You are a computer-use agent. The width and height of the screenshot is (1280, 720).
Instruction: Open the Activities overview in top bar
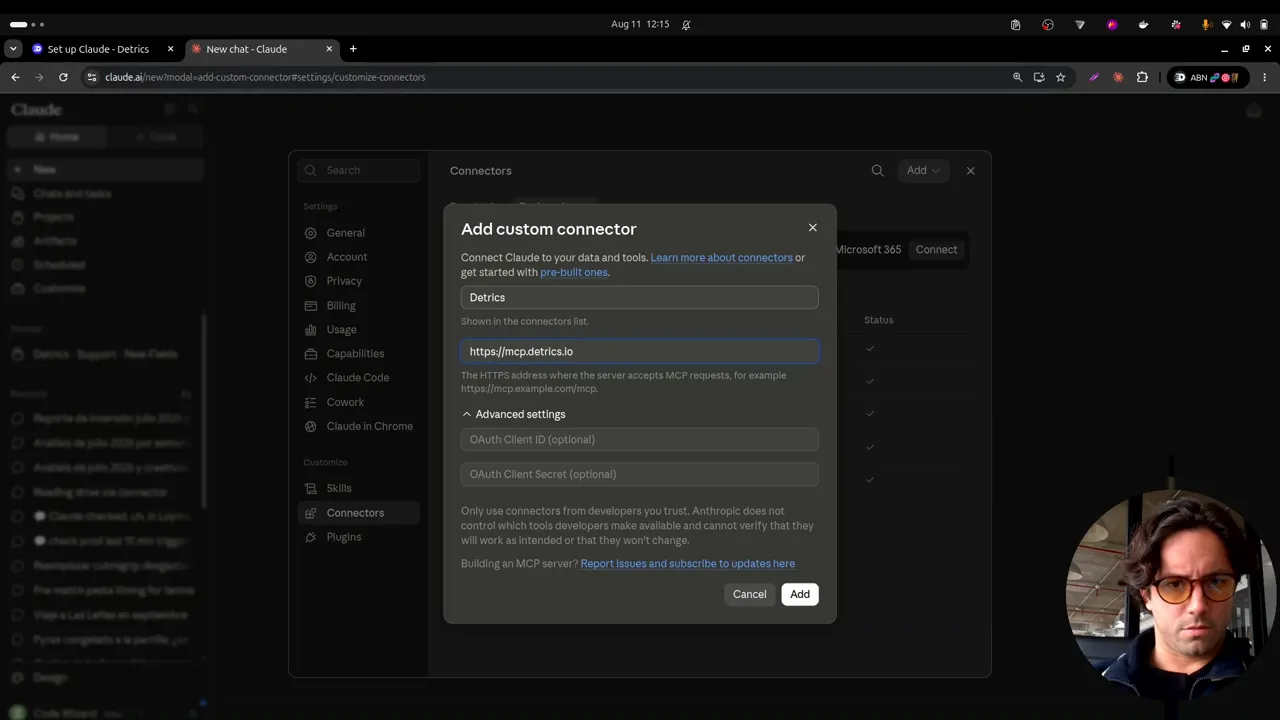pyautogui.click(x=27, y=24)
